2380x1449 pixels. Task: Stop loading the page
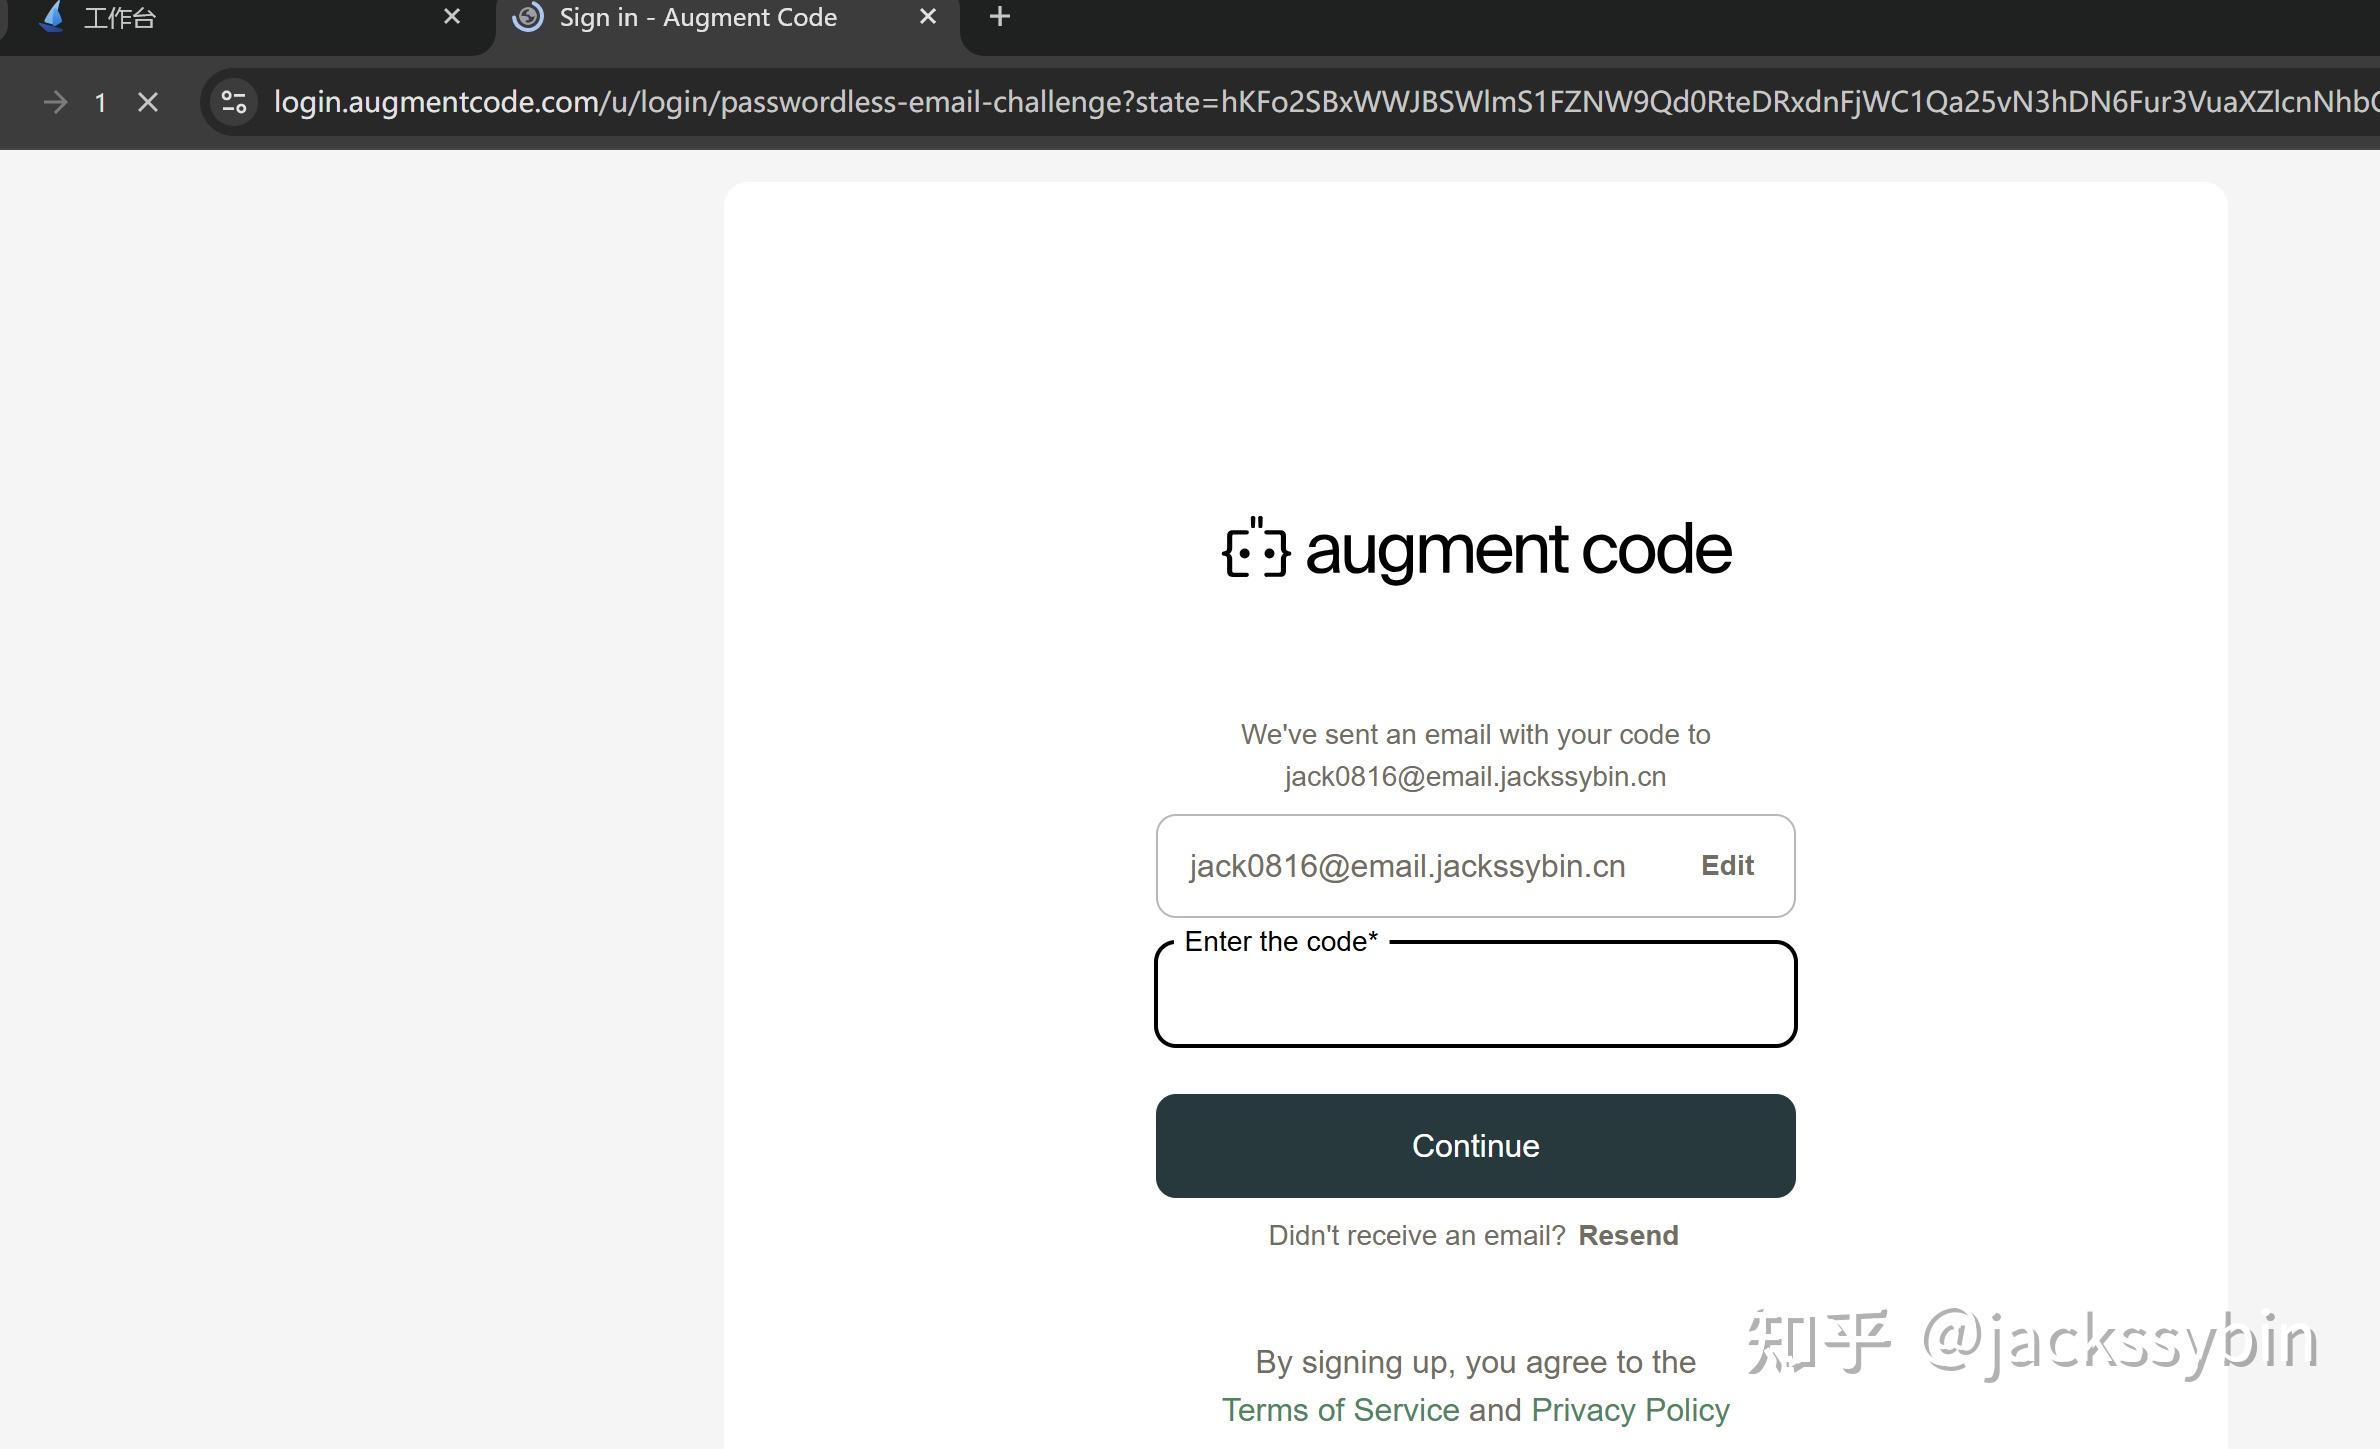click(x=148, y=102)
